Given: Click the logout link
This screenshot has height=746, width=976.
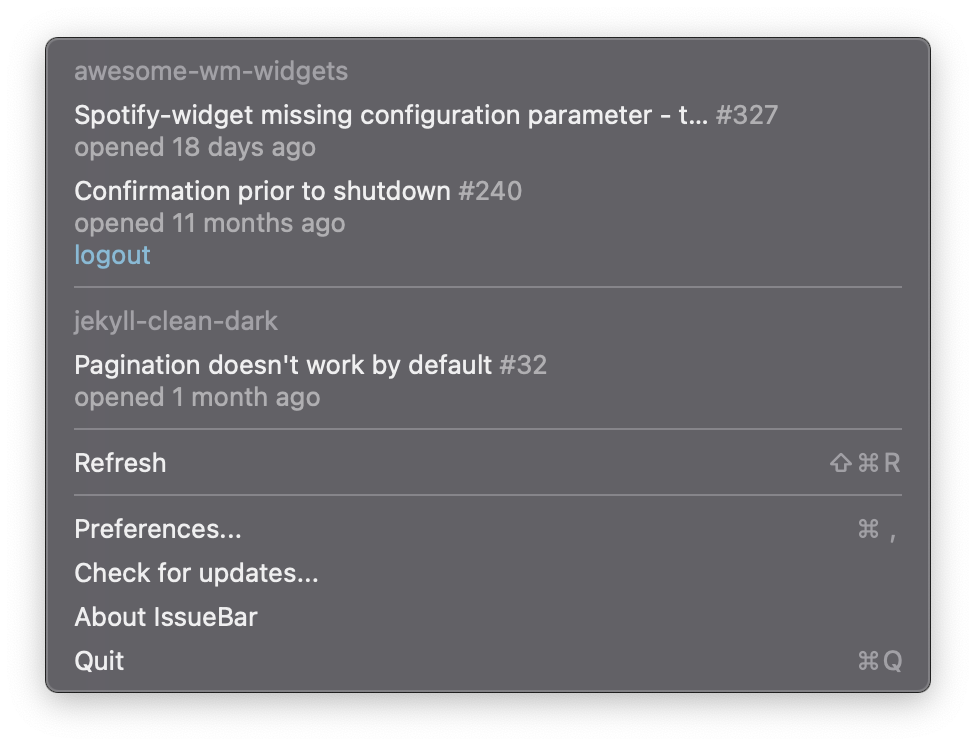Looking at the screenshot, I should tap(112, 255).
